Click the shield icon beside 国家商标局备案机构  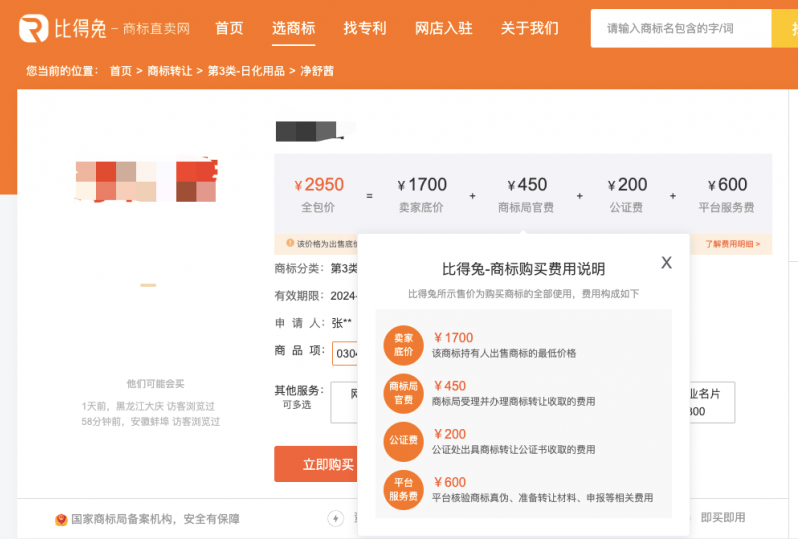(x=61, y=520)
